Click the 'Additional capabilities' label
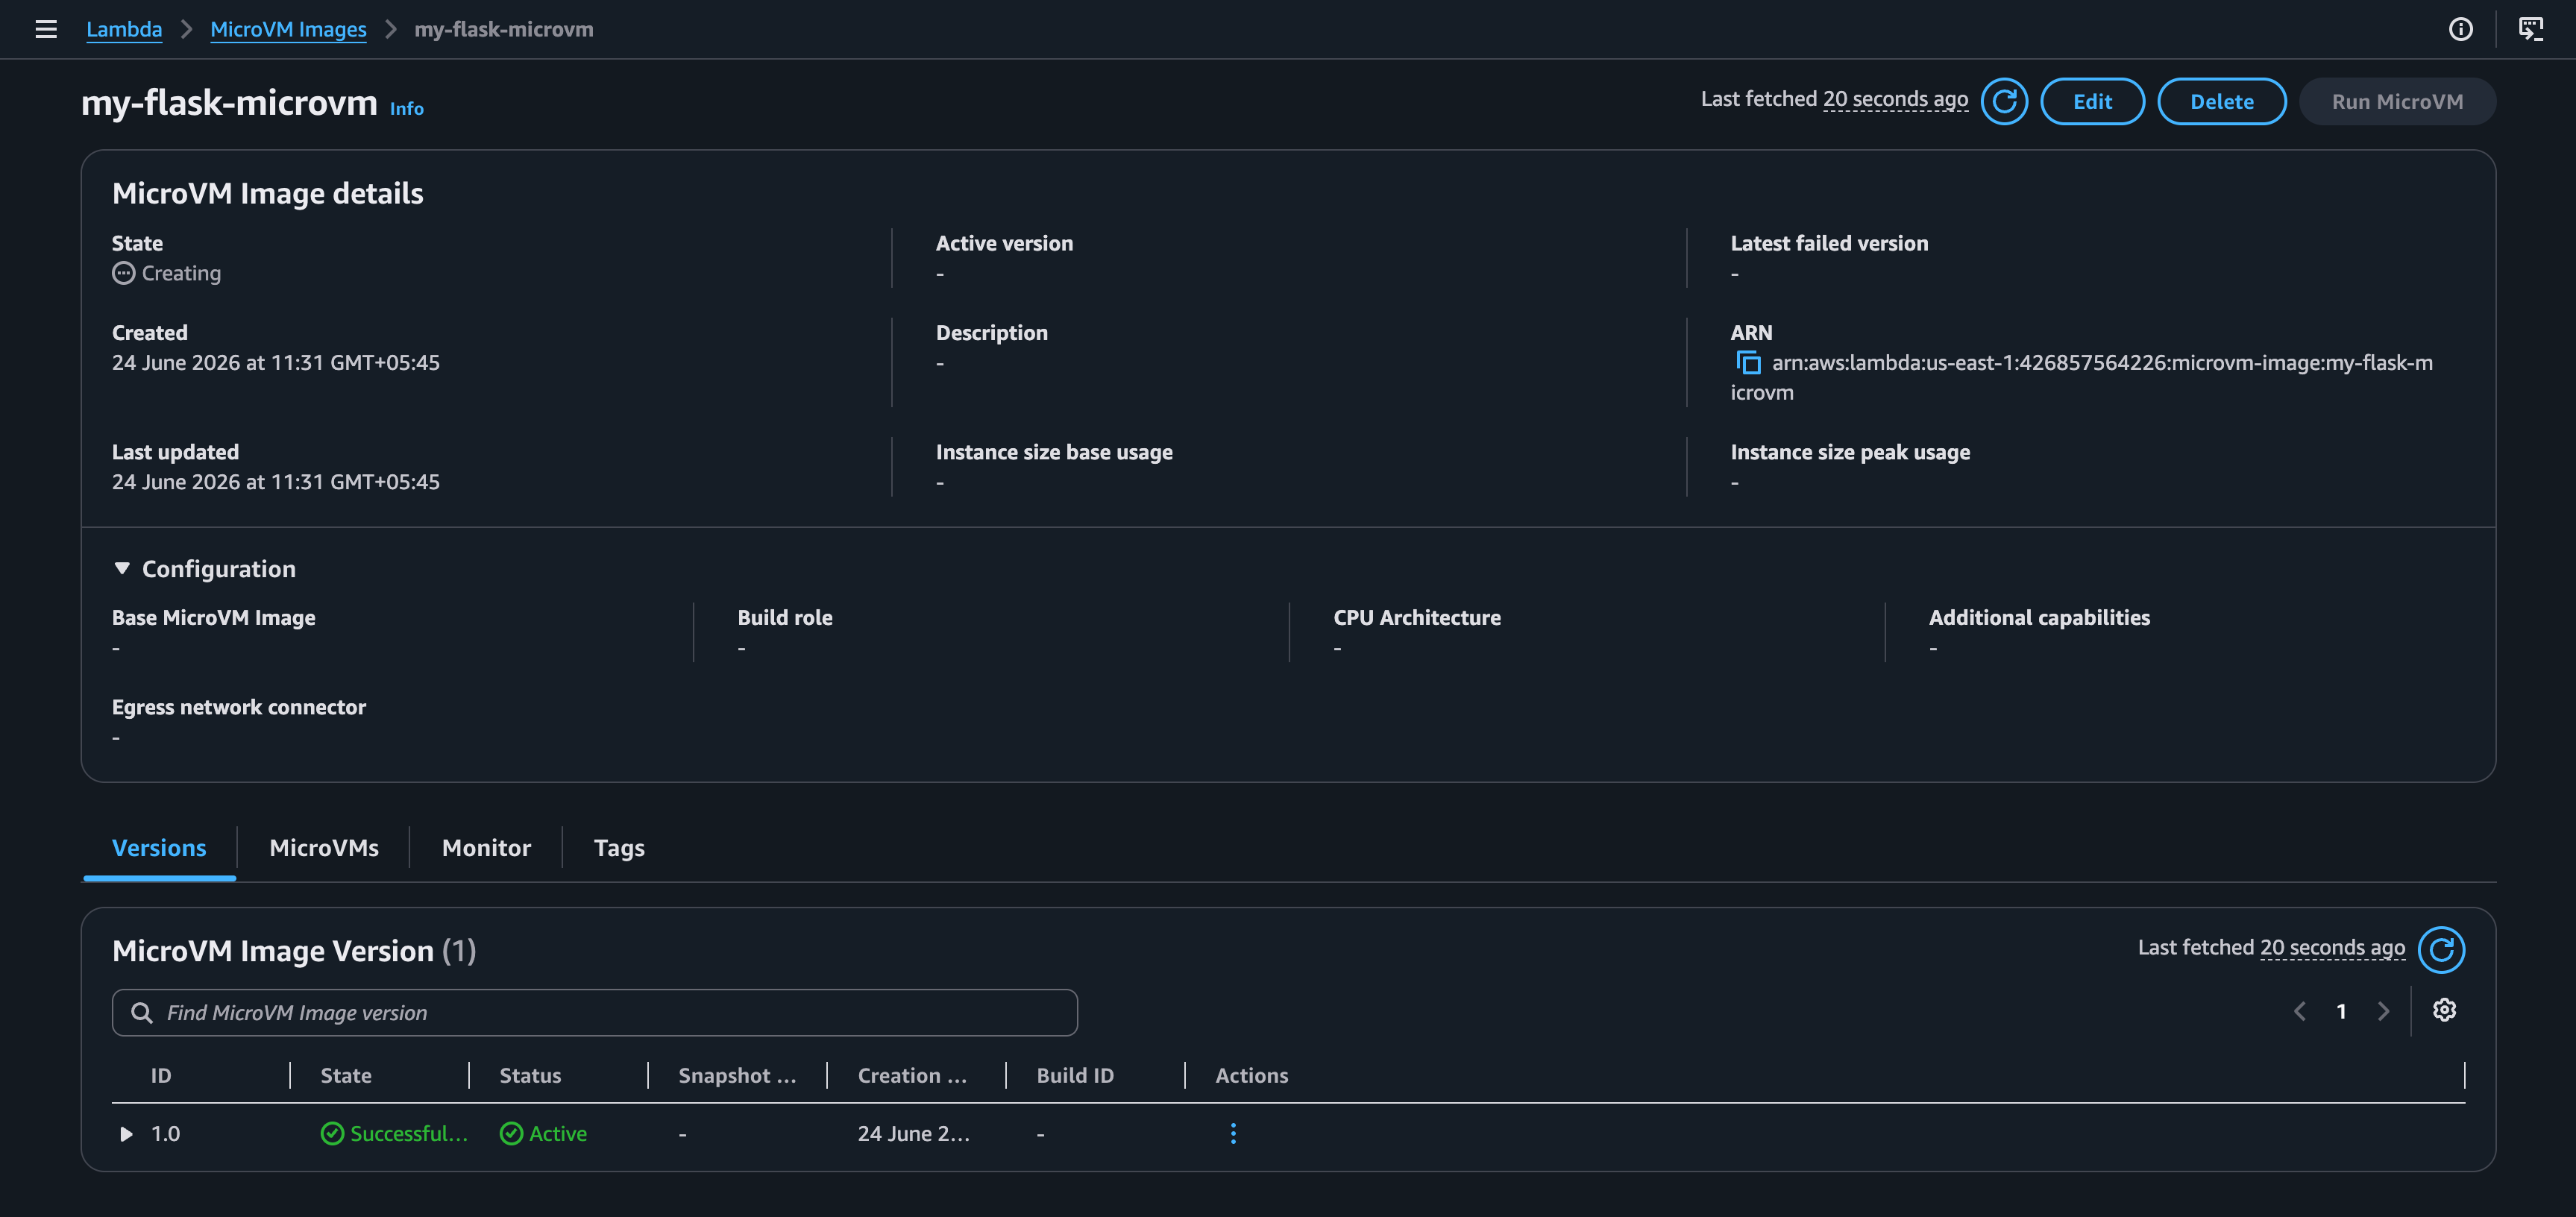 coord(2039,617)
